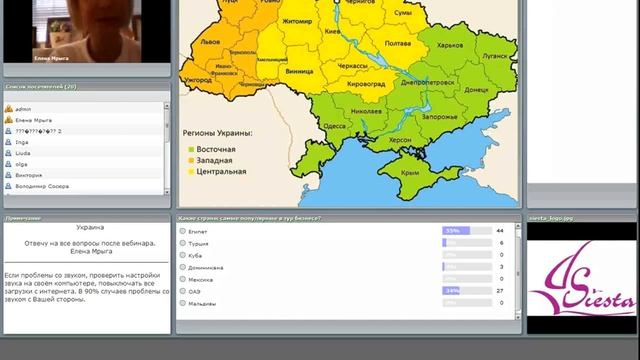Select Liuda in the visitor list
Image resolution: width=640 pixels, height=360 pixels.
coord(84,153)
